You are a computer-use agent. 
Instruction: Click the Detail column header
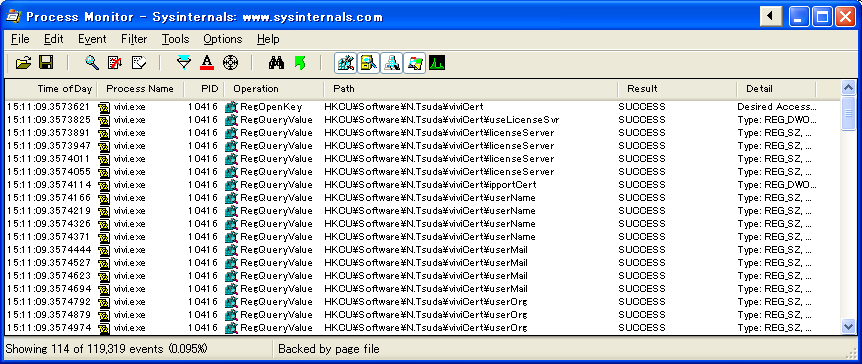pyautogui.click(x=776, y=89)
